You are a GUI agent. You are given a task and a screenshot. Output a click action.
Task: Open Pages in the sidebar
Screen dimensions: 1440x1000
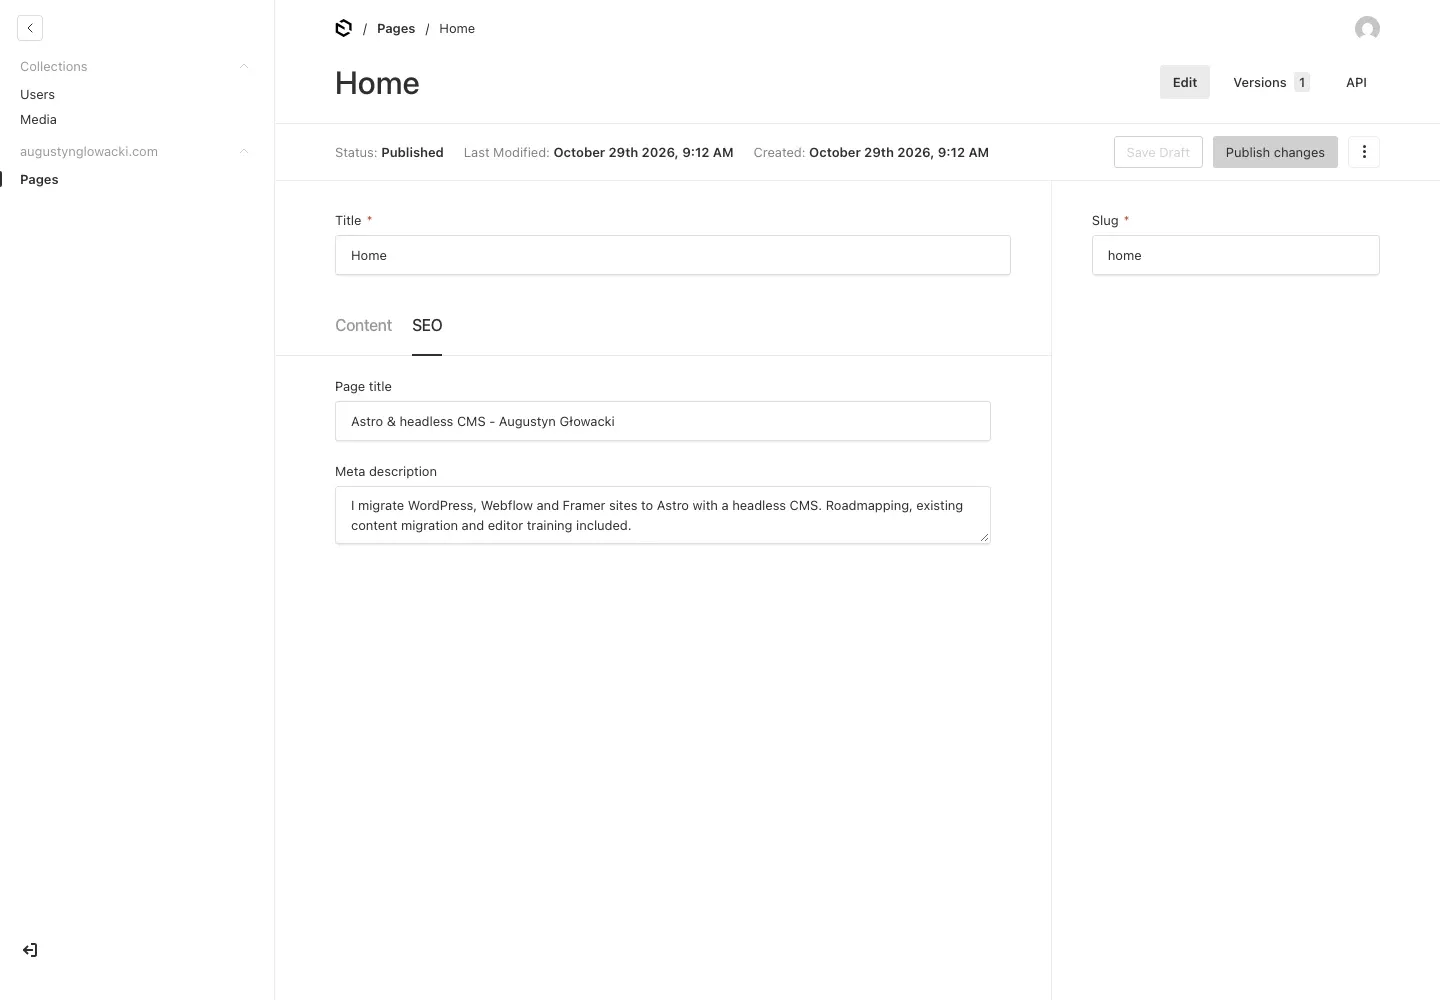(x=39, y=180)
